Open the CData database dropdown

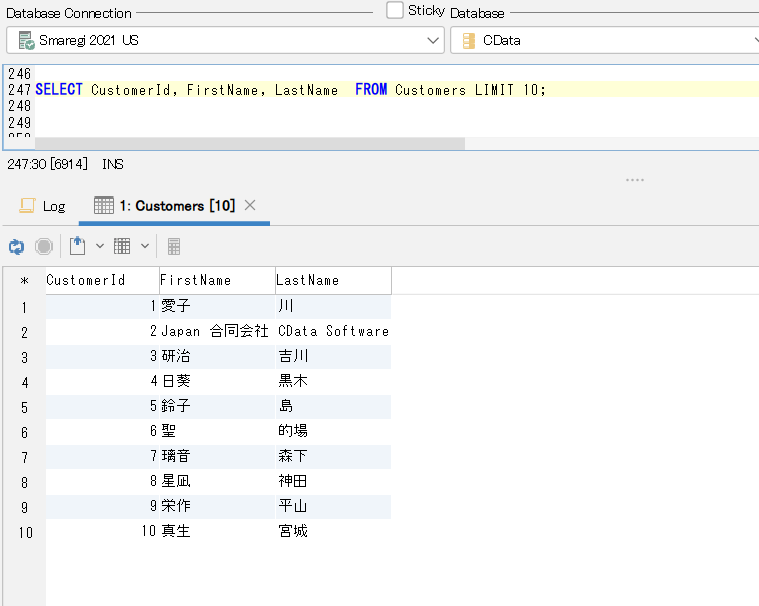[x=754, y=41]
